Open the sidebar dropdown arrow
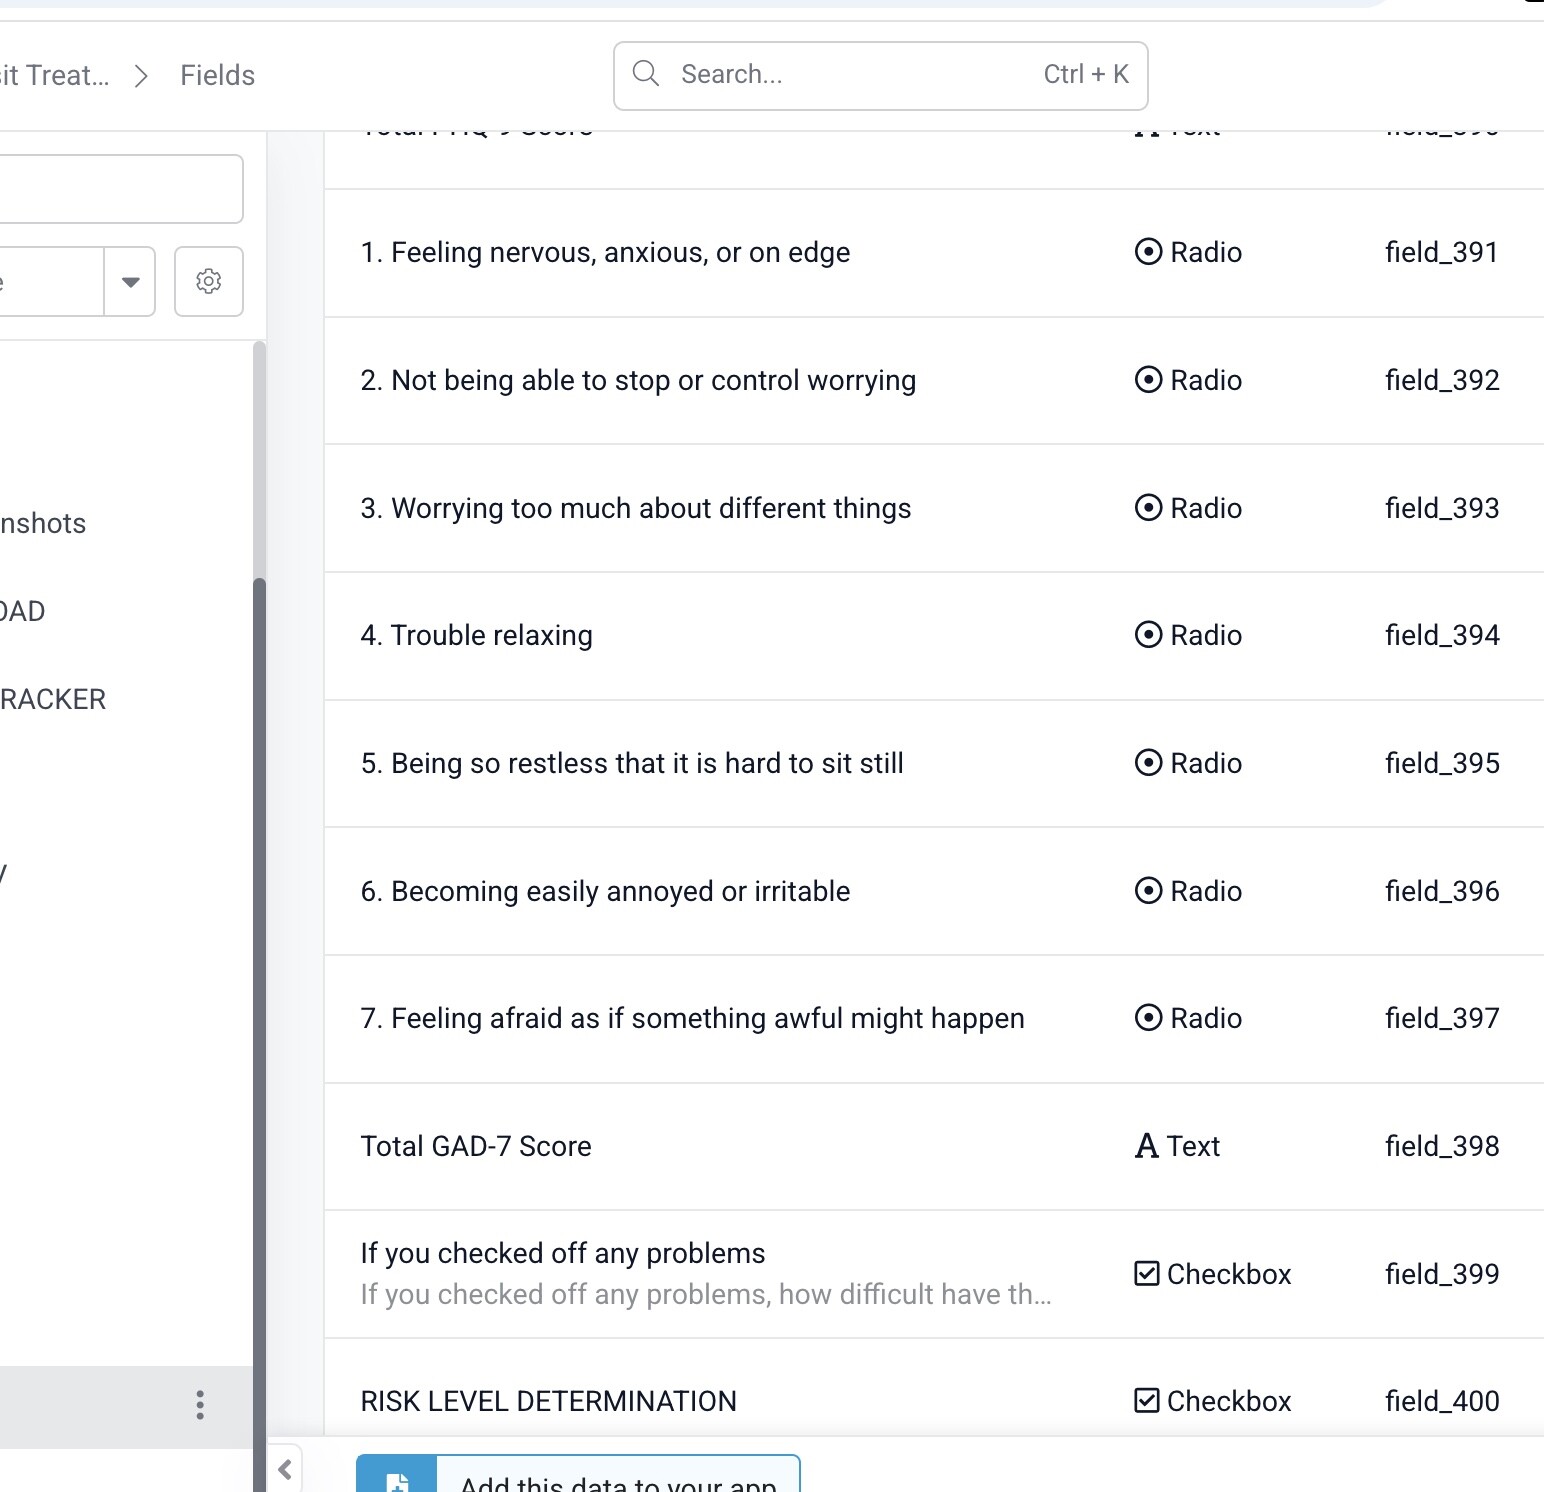 tap(130, 282)
